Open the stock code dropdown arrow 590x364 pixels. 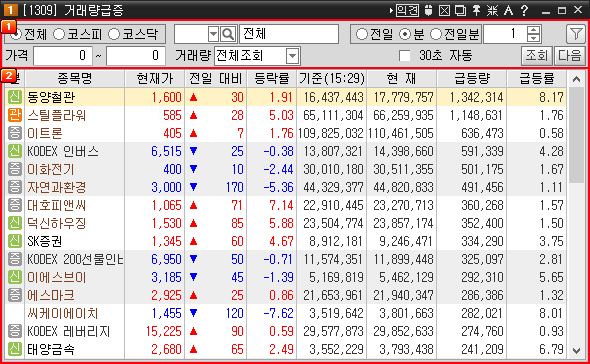pyautogui.click(x=213, y=34)
